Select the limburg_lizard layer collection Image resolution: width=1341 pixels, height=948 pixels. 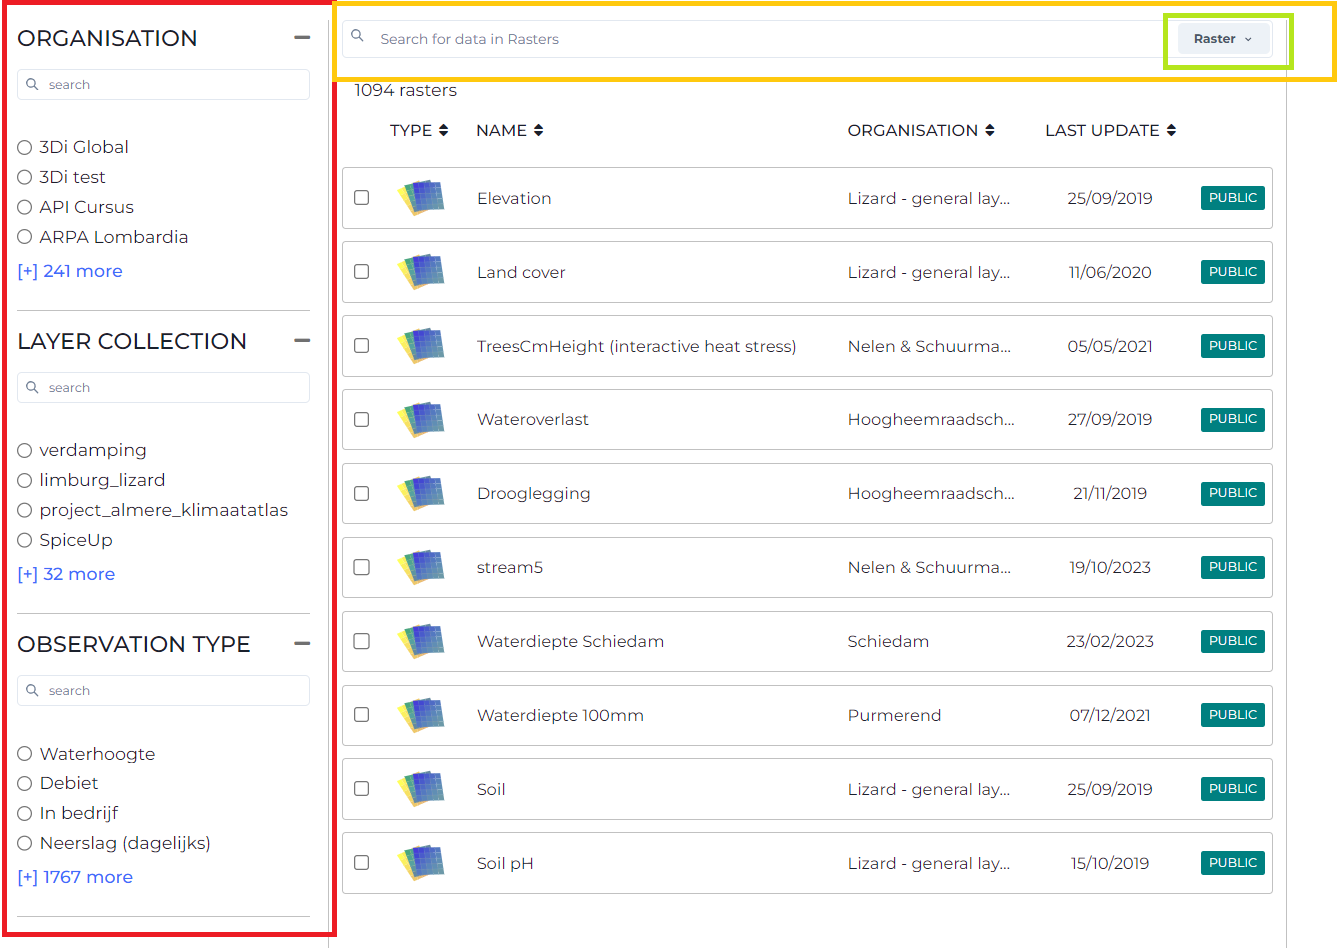pos(25,481)
